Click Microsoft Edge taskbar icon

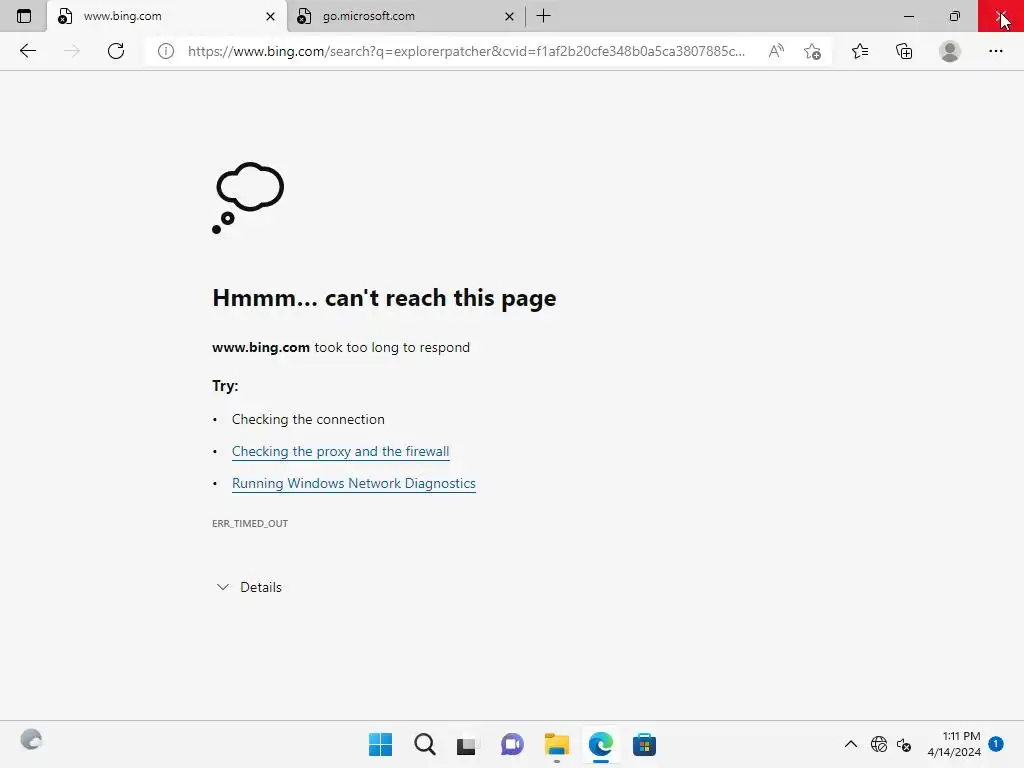(x=600, y=744)
